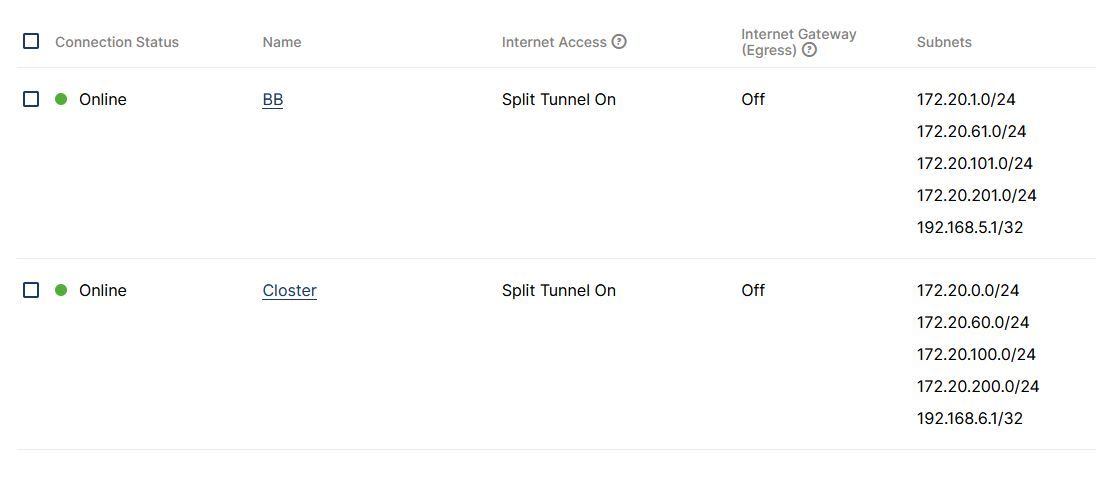Open the Closter network link
Image resolution: width=1096 pixels, height=482 pixels.
pos(289,291)
